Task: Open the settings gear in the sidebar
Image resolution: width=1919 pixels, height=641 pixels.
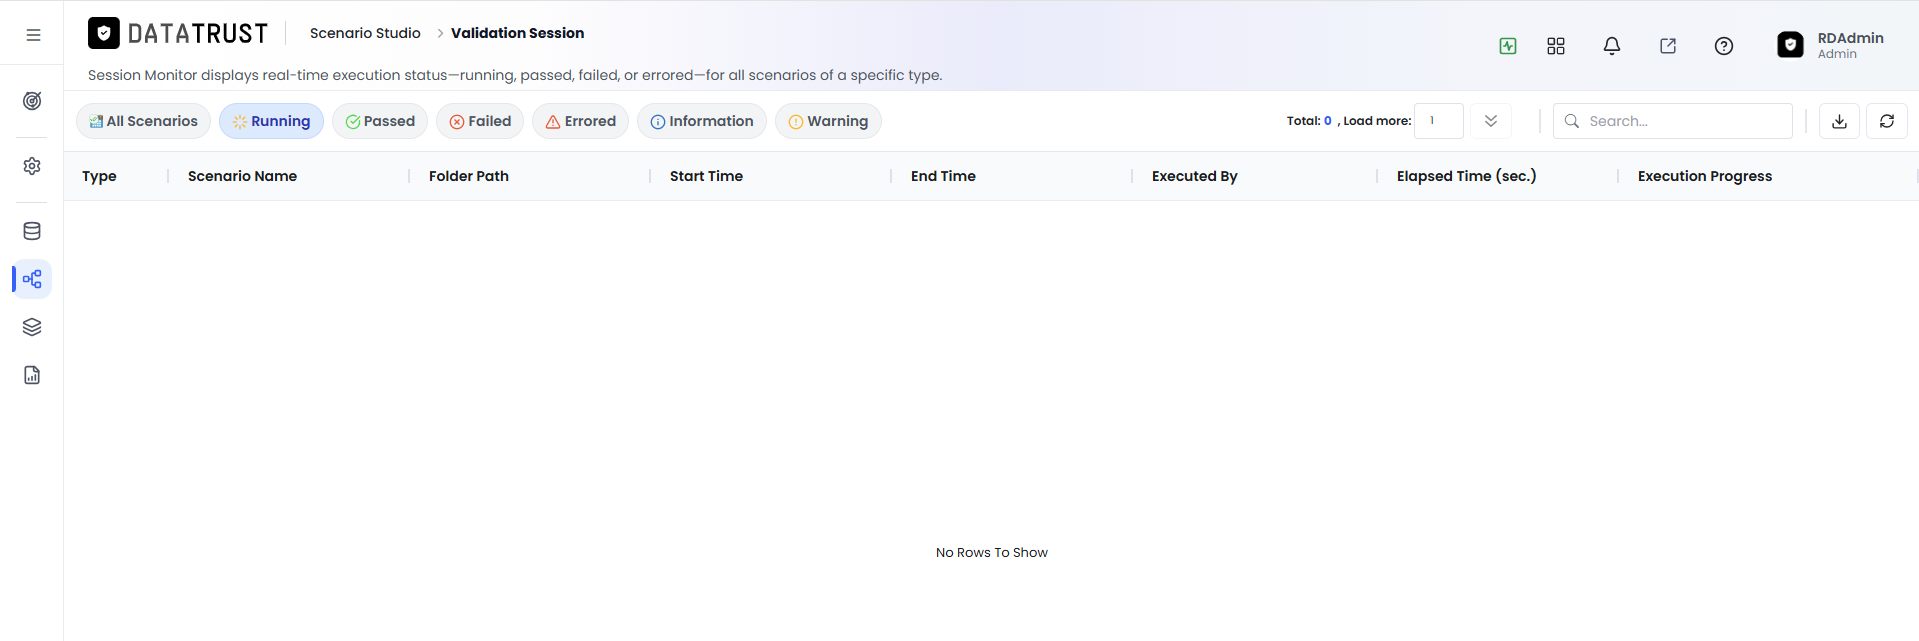Action: pyautogui.click(x=32, y=166)
